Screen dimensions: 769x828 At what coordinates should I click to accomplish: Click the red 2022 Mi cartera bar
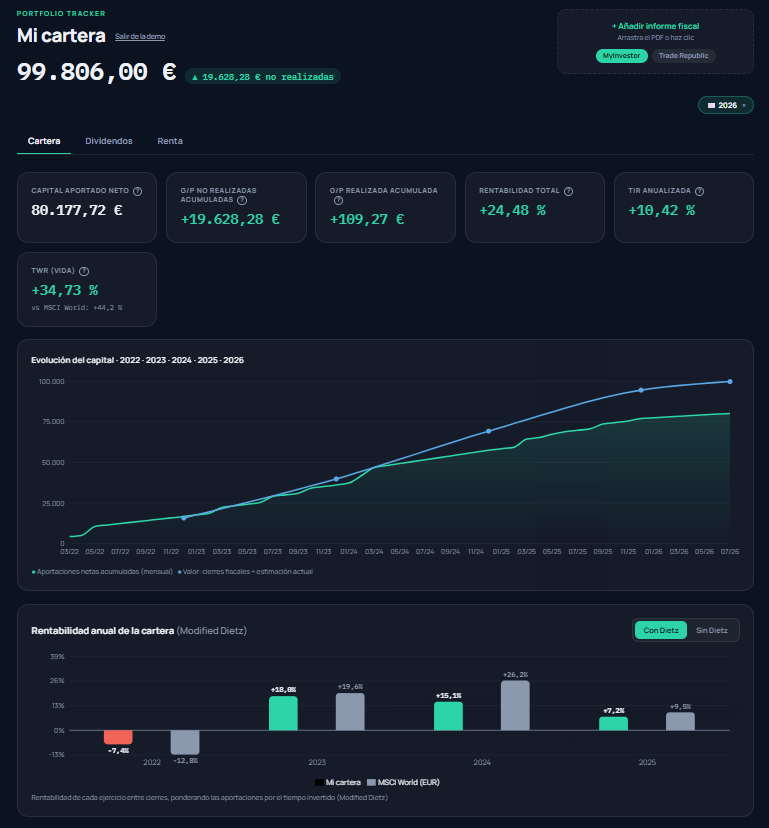(x=118, y=737)
